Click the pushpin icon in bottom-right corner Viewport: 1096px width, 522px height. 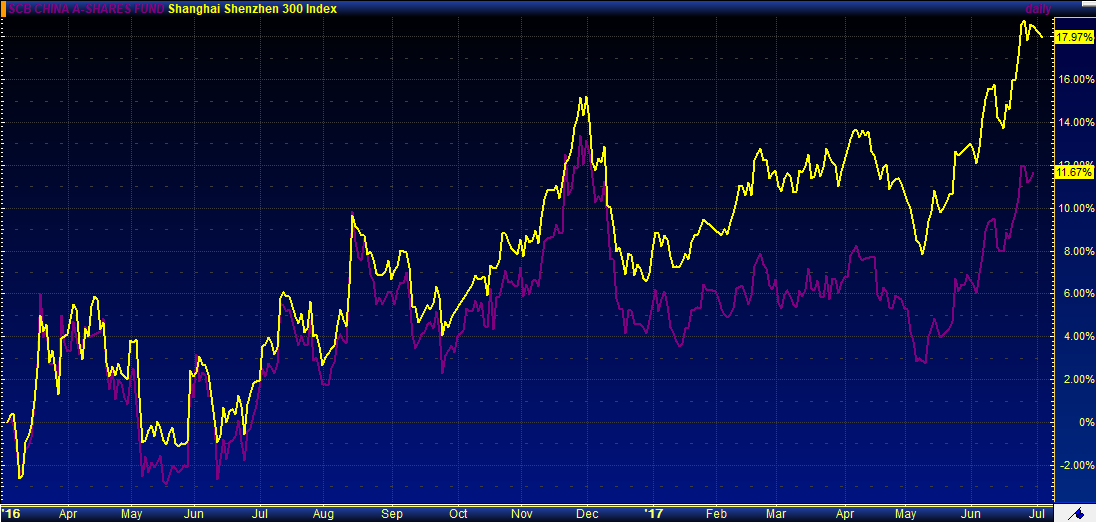pyautogui.click(x=1076, y=513)
